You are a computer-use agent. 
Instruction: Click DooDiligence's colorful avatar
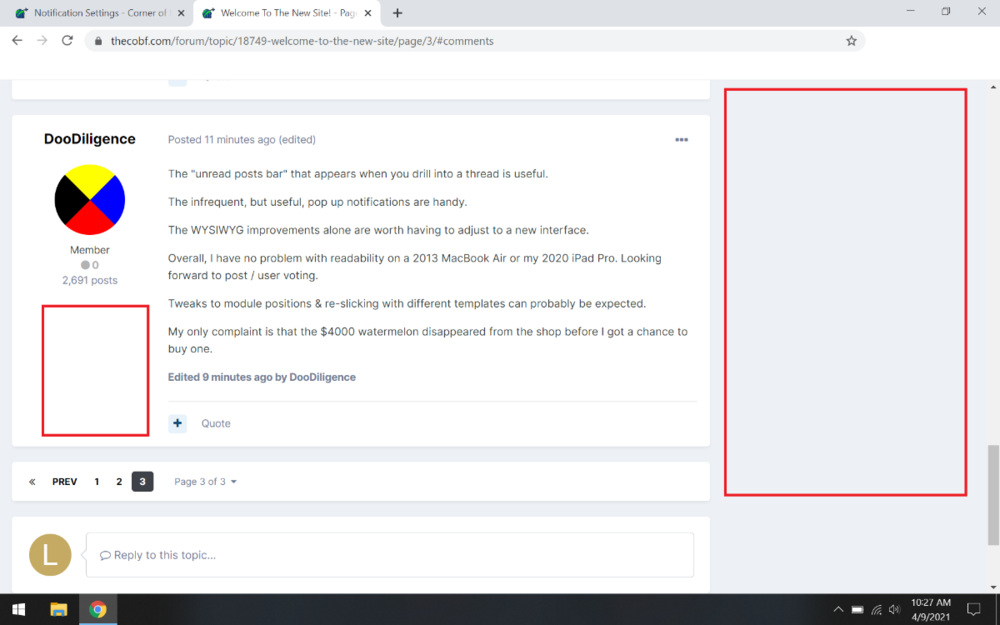click(x=89, y=200)
